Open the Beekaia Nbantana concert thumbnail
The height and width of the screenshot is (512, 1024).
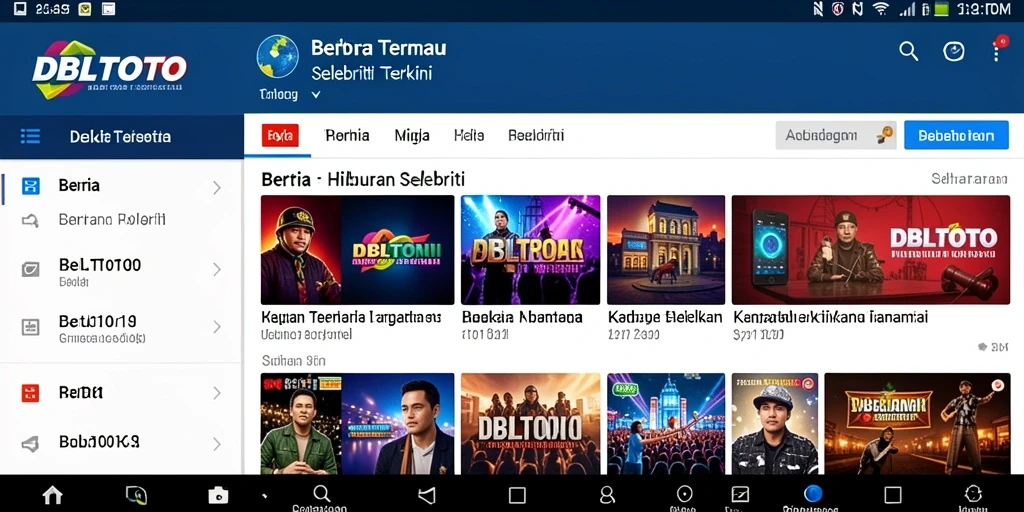pyautogui.click(x=530, y=249)
